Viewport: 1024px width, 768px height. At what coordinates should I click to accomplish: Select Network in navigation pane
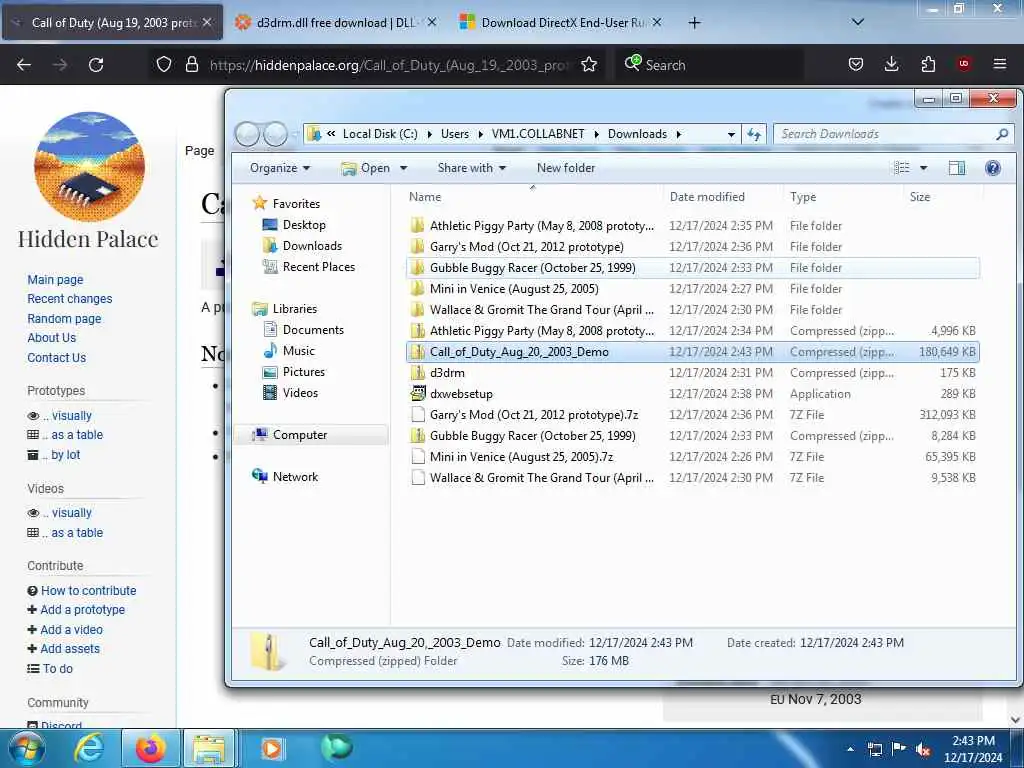click(x=295, y=477)
